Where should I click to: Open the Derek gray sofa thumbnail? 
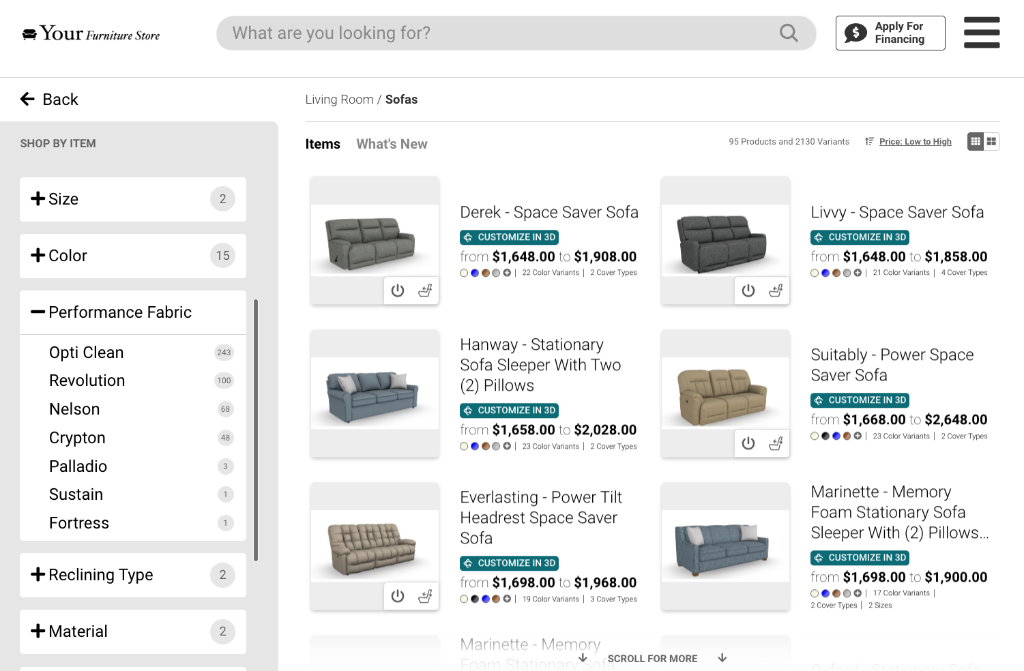(x=375, y=240)
